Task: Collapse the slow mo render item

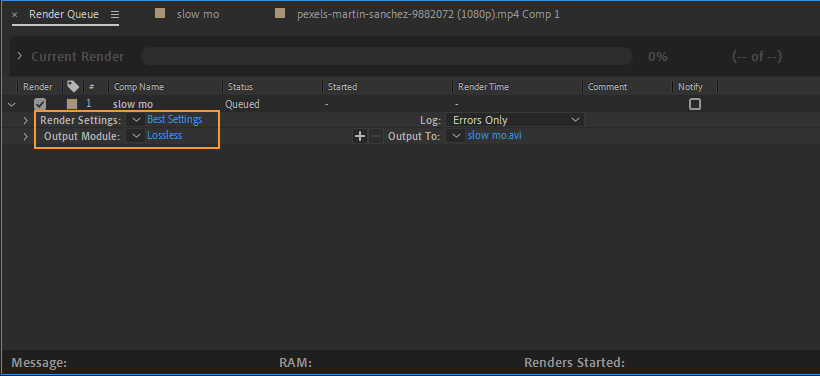Action: click(x=12, y=104)
